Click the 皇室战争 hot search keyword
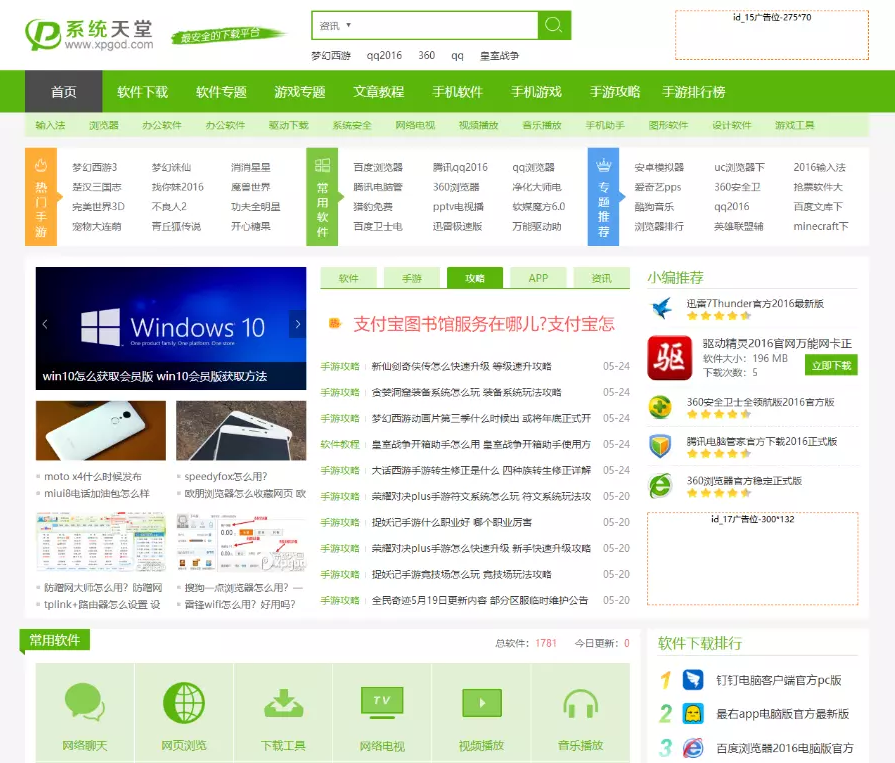The width and height of the screenshot is (895, 763). (499, 55)
